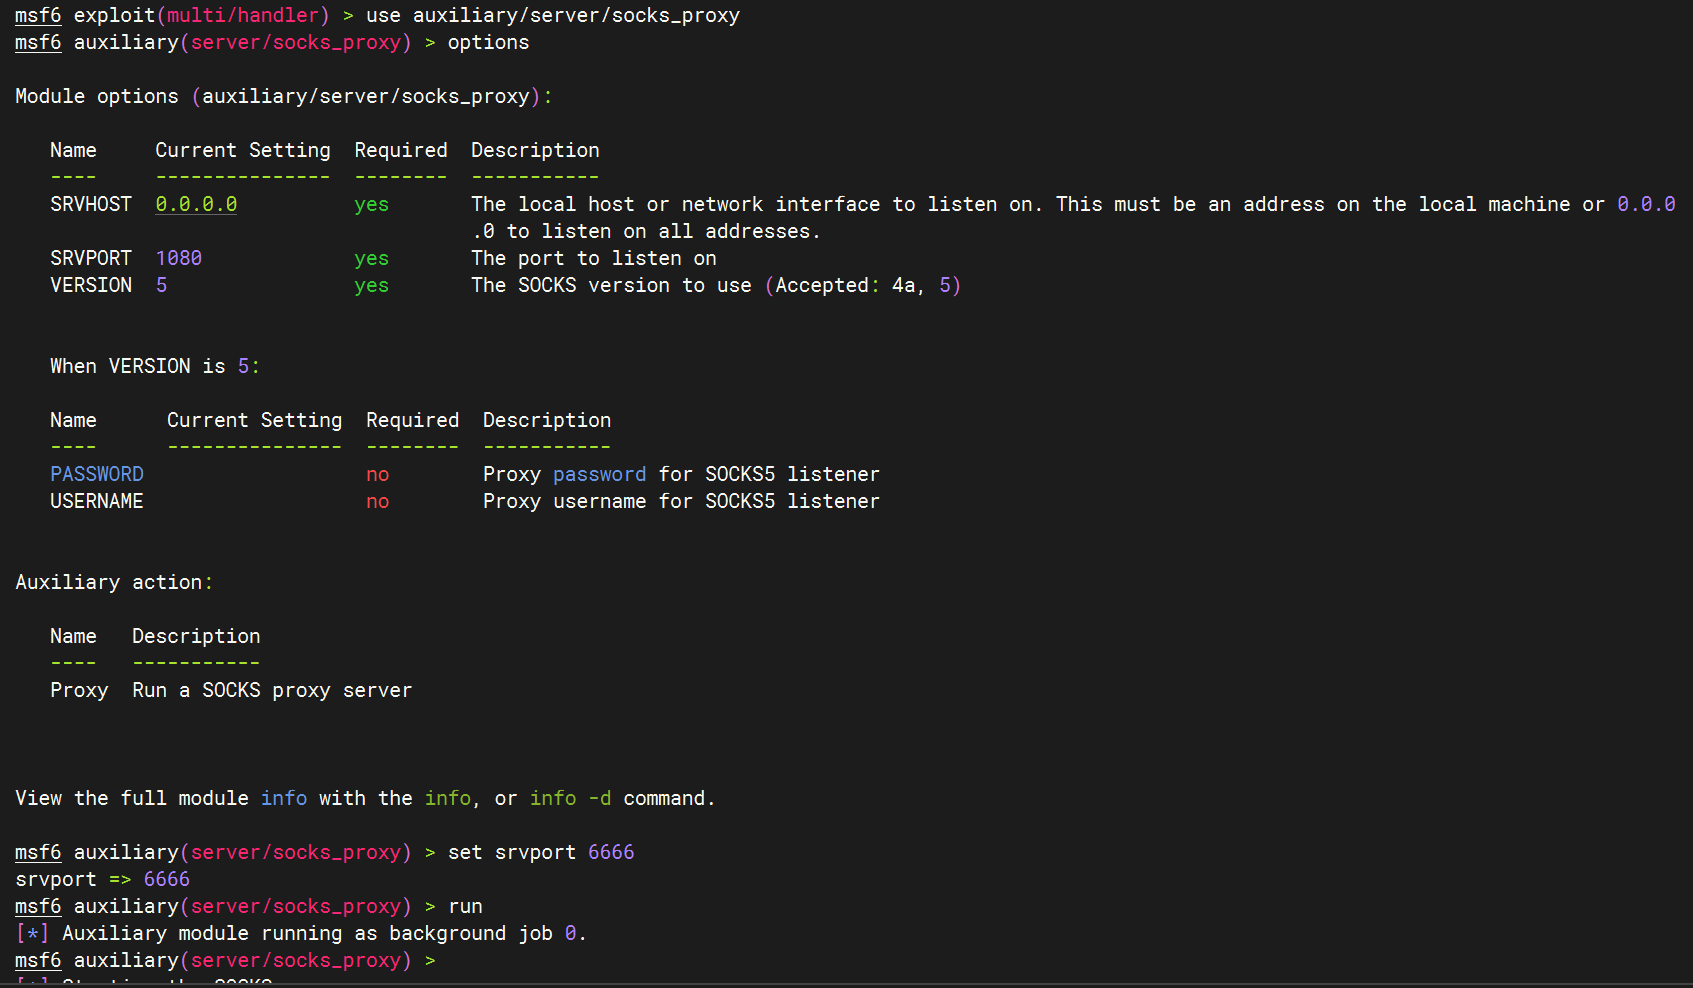Click the 'srvport => 6666' output line

click(102, 879)
